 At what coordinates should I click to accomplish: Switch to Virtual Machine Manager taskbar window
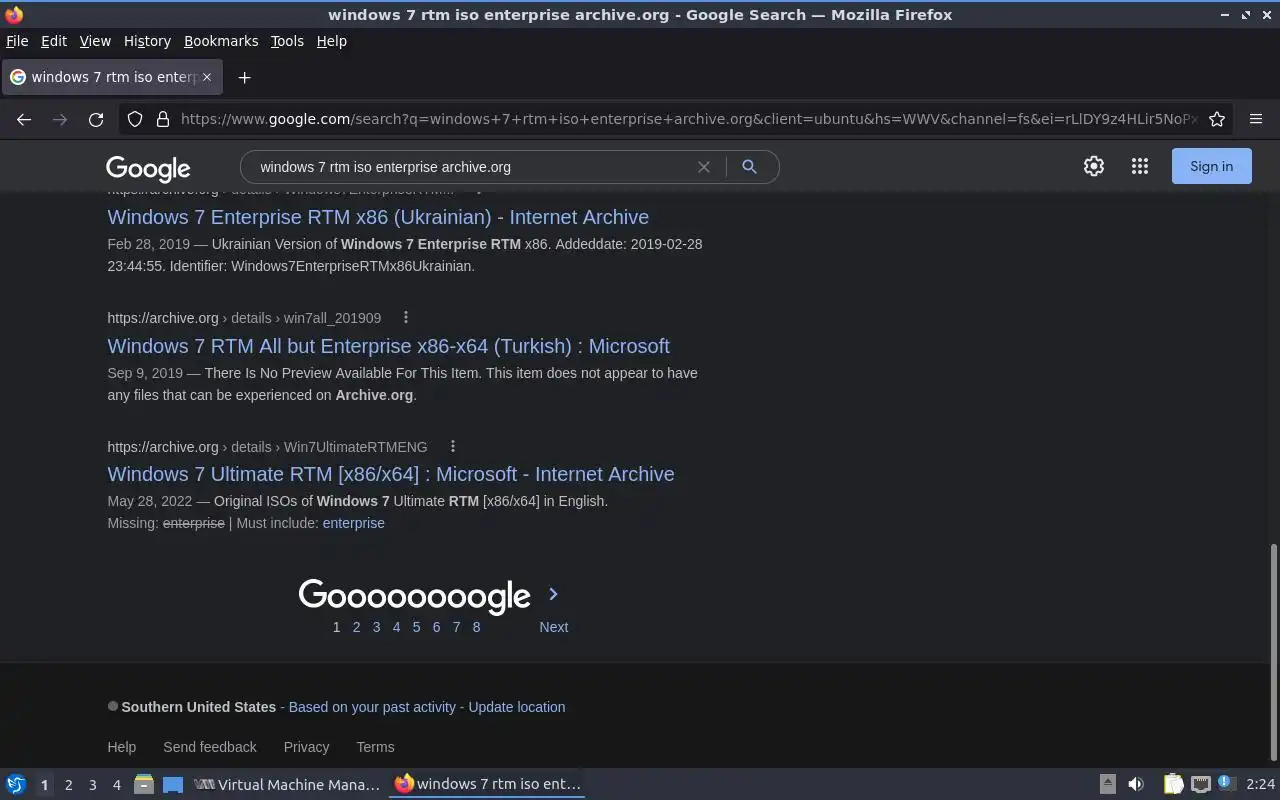[x=287, y=785]
